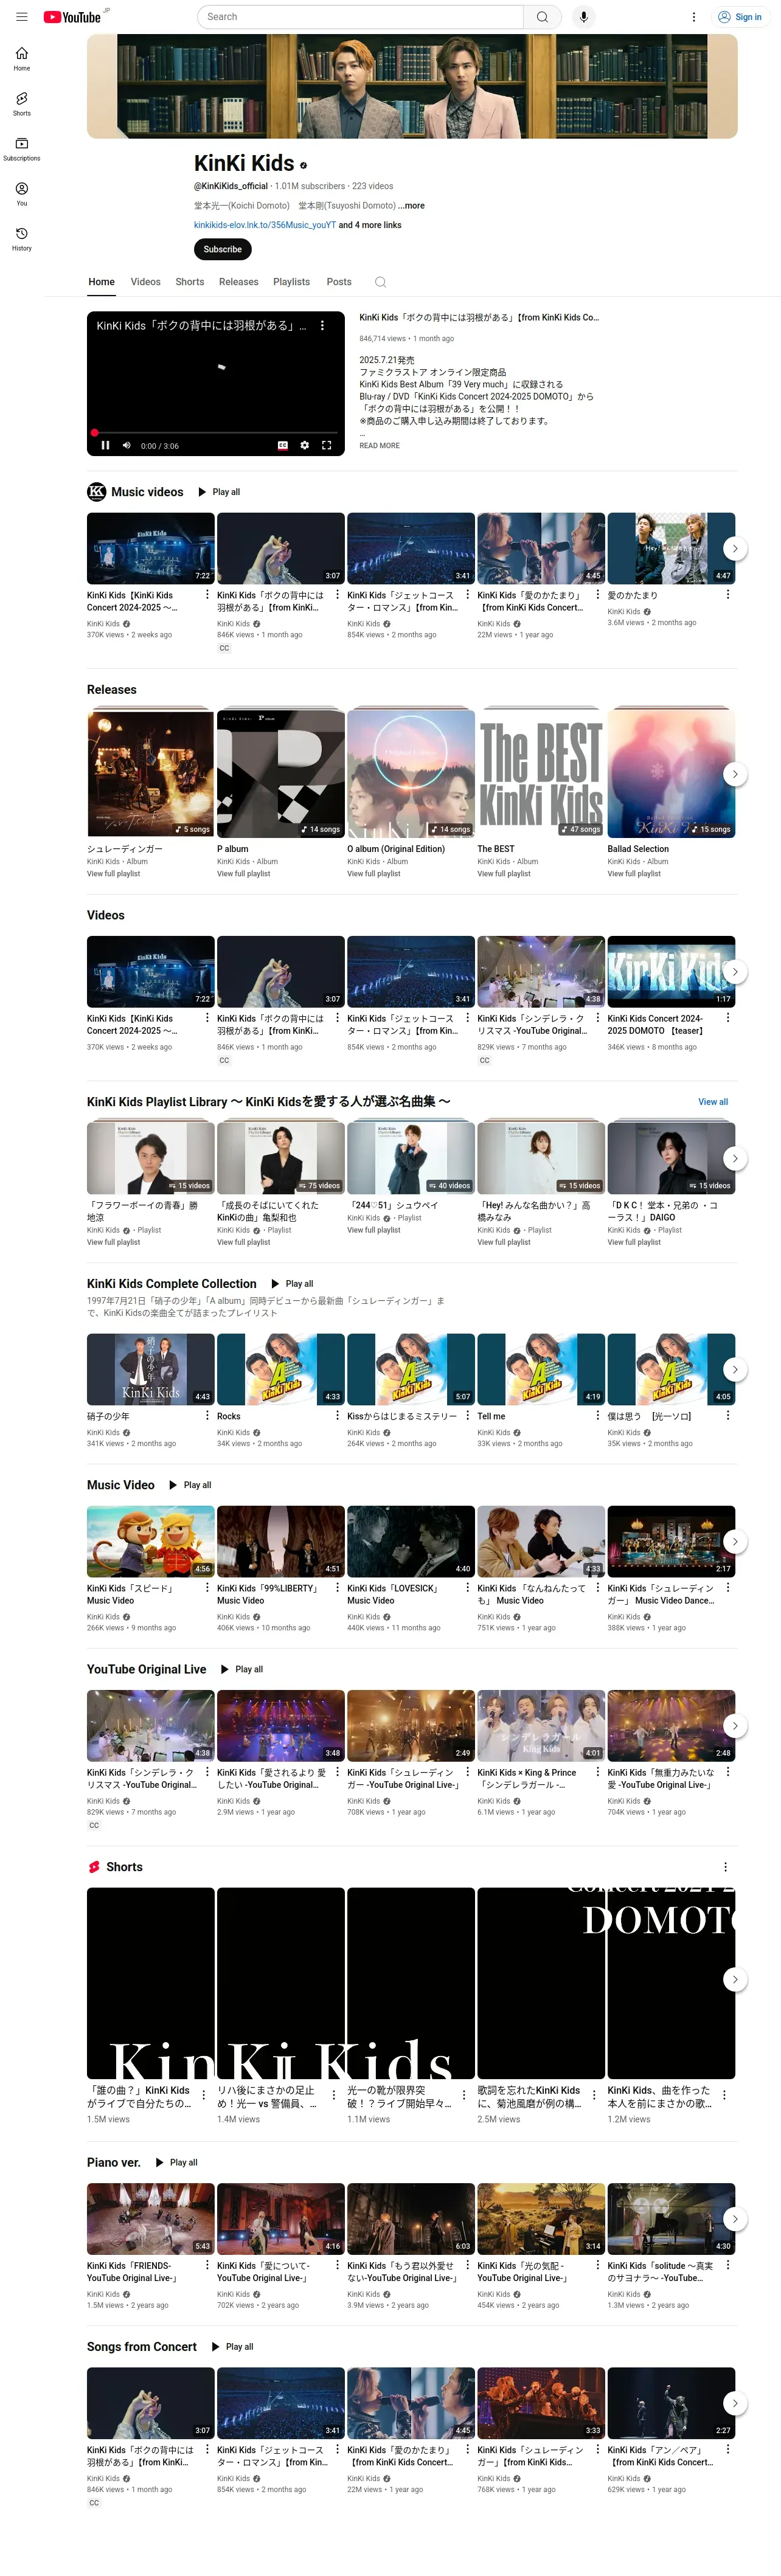The height and width of the screenshot is (2576, 781).
Task: Expand channel description with ...more
Action: click(x=412, y=206)
